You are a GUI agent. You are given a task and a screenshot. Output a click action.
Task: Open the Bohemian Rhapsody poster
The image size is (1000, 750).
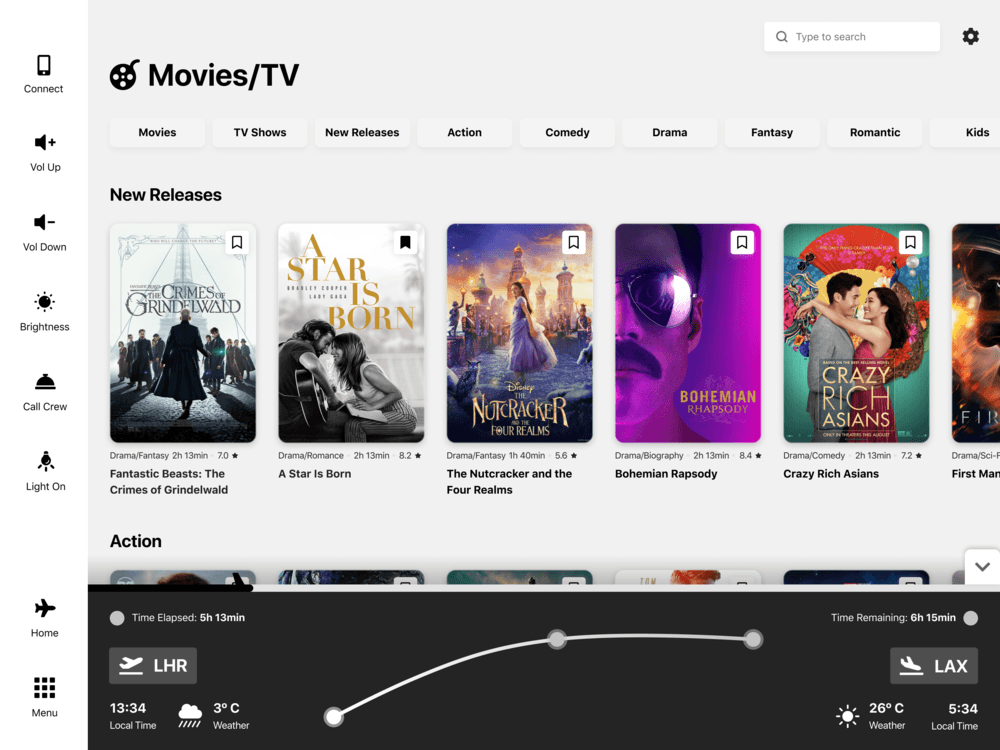click(x=688, y=333)
